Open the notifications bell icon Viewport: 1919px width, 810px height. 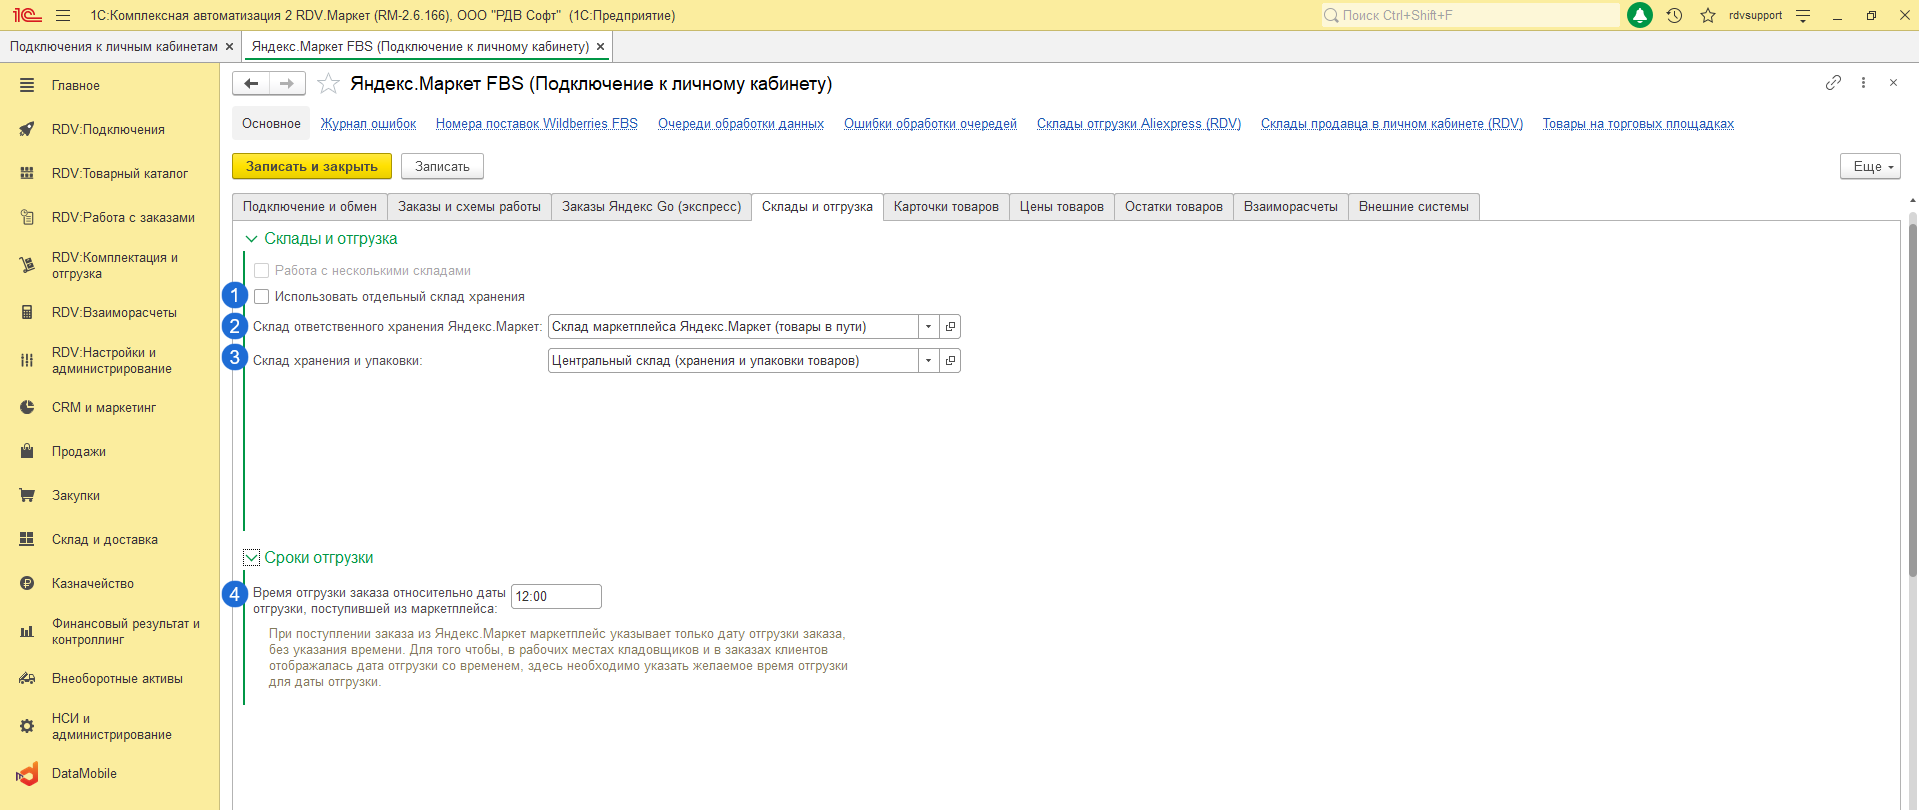[x=1640, y=15]
